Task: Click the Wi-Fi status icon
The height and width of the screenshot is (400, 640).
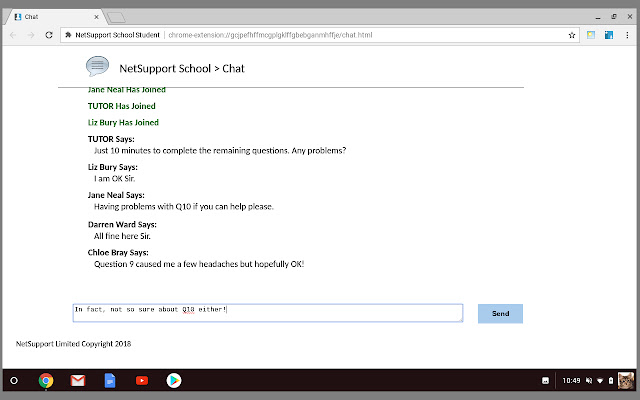Action: (600, 380)
